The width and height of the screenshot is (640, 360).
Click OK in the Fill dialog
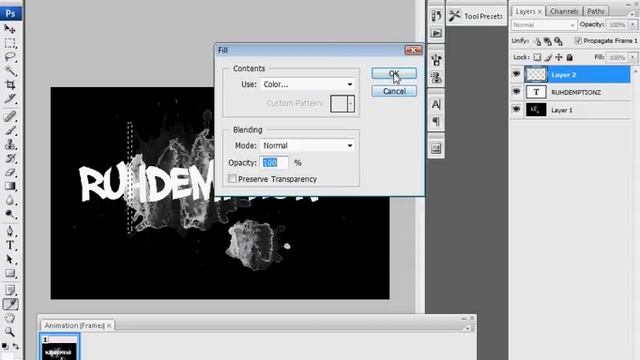394,73
